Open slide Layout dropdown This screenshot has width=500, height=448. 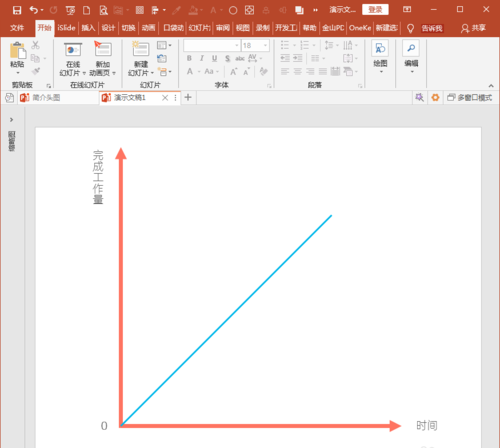tap(164, 45)
